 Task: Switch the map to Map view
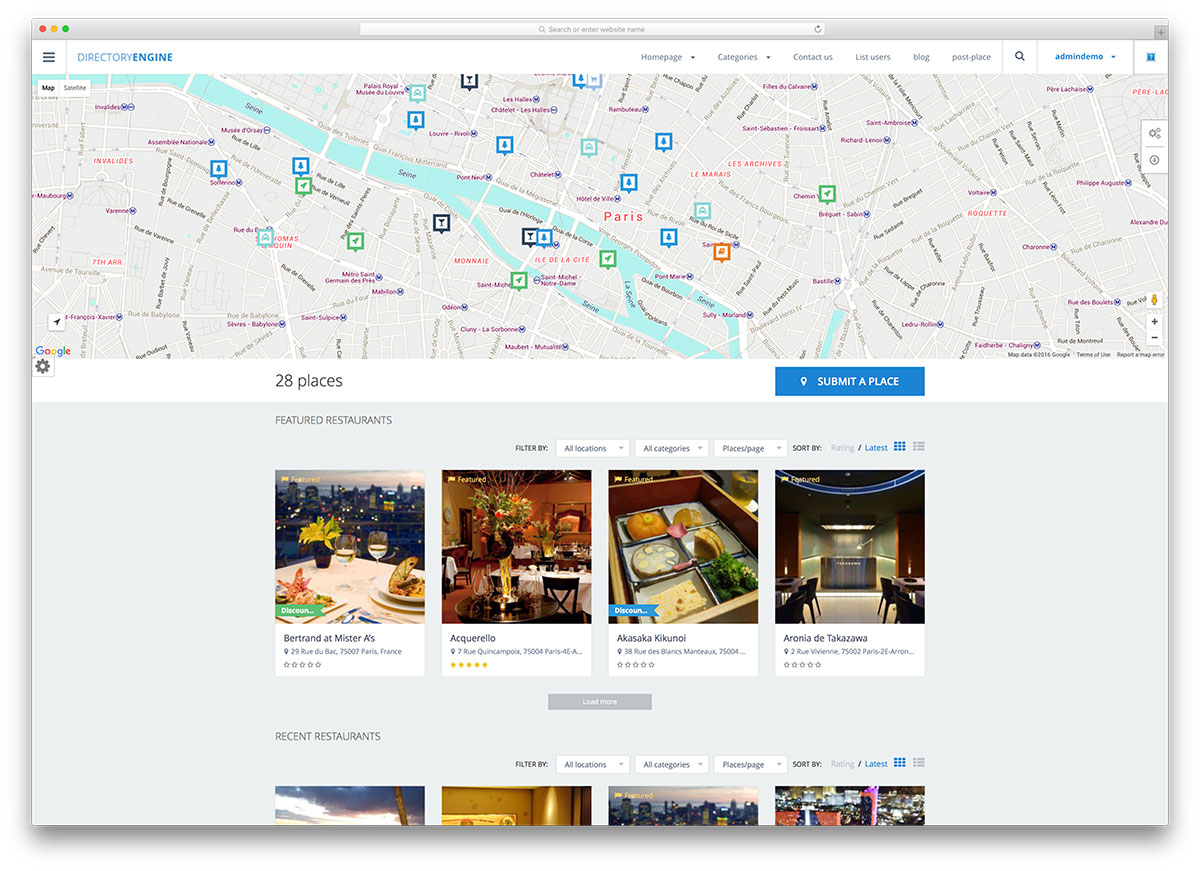tap(48, 88)
